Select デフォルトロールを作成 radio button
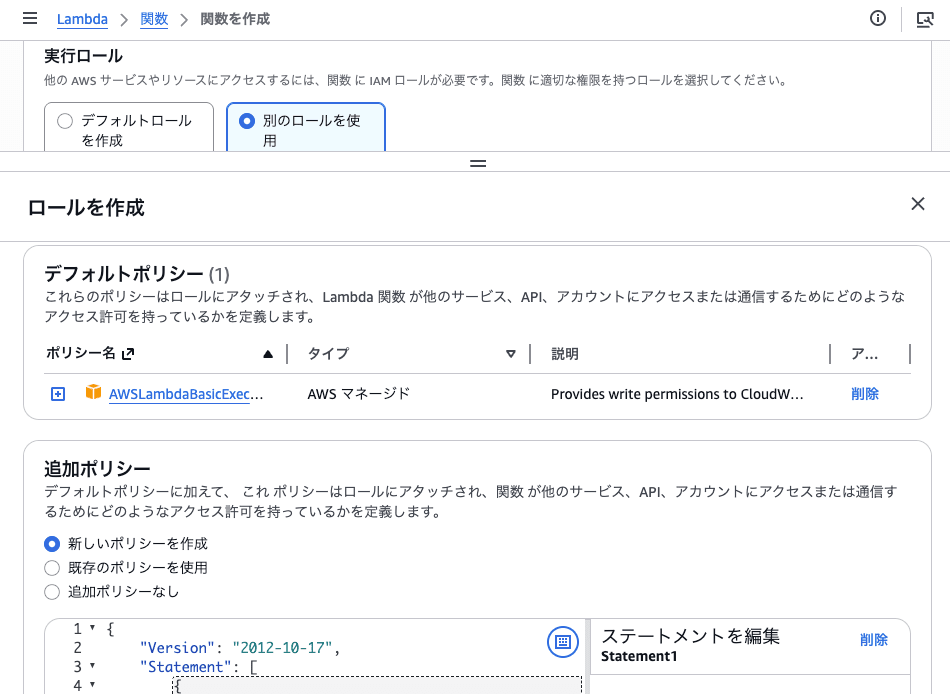The width and height of the screenshot is (950, 694). [64, 120]
